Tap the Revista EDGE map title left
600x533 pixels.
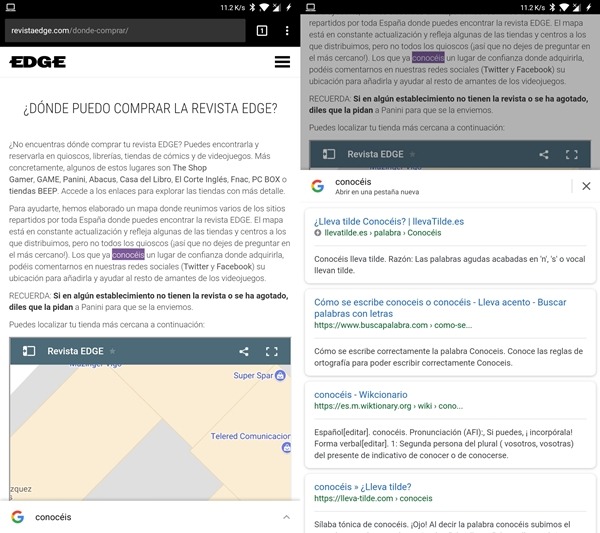(75, 351)
